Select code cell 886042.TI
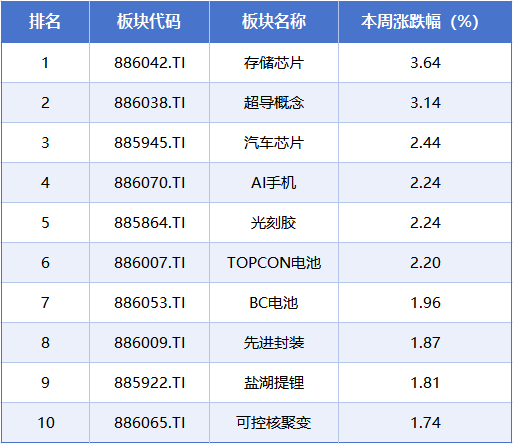The image size is (513, 444). point(150,63)
